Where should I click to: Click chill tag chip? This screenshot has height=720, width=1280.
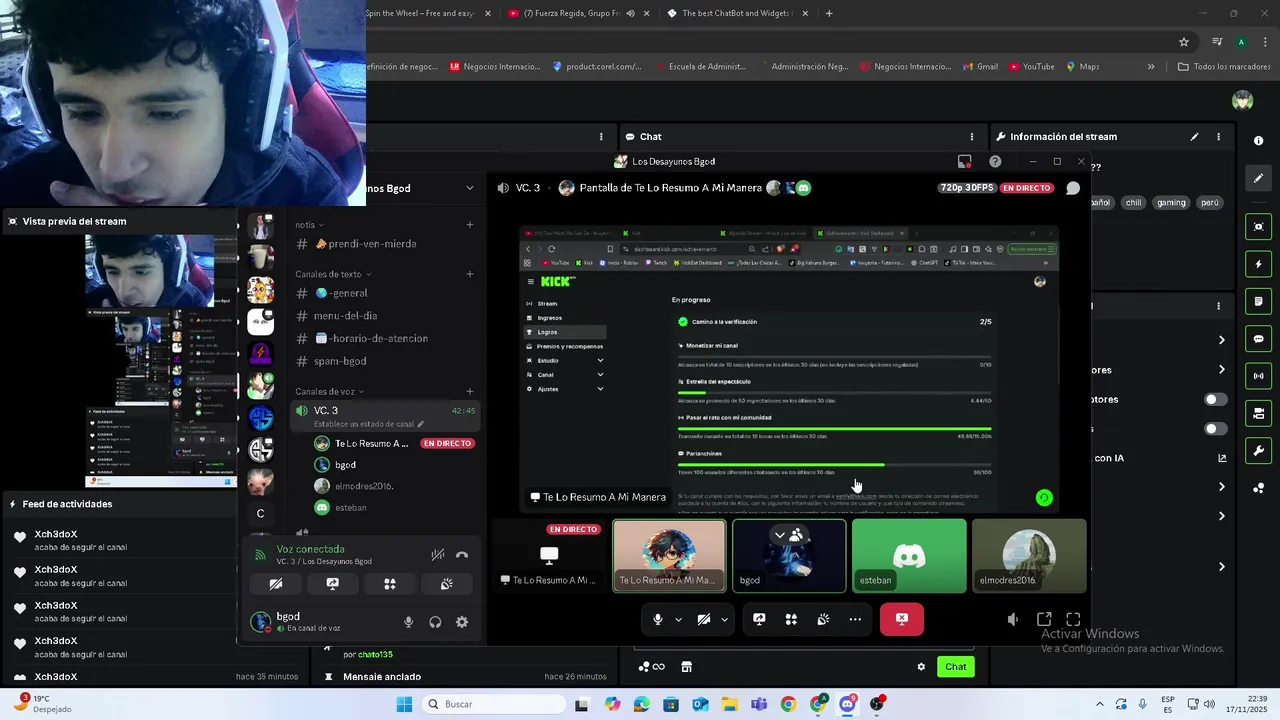(x=1133, y=203)
